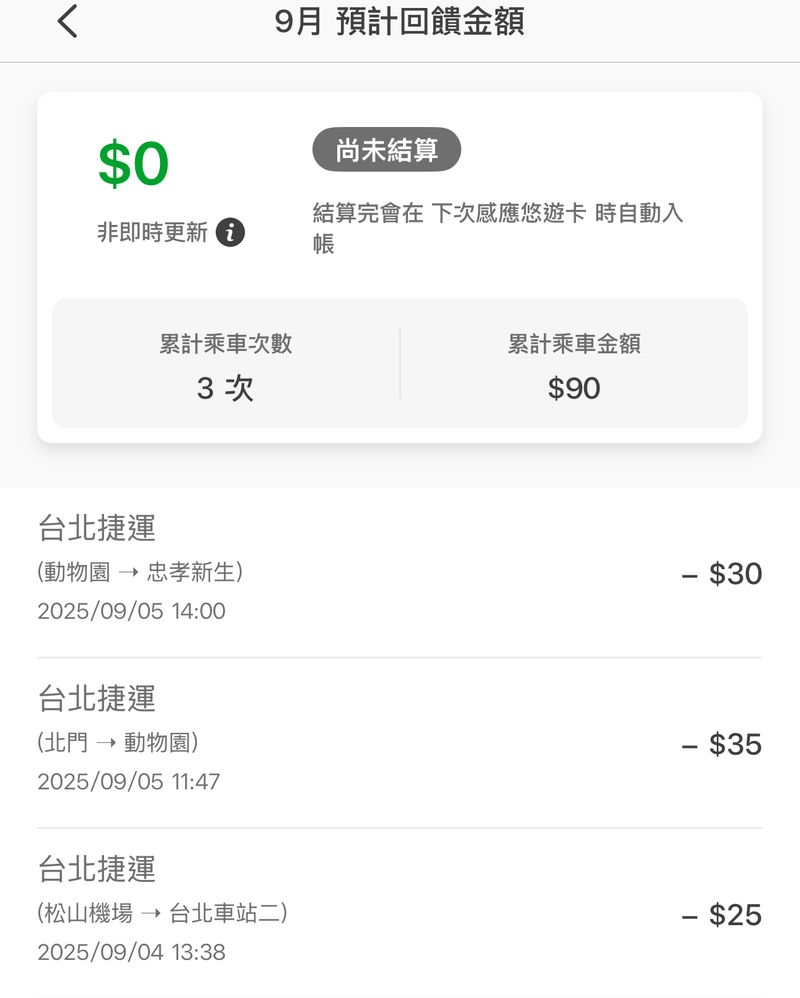Tap the green $0 rebate amount
Image resolution: width=800 pixels, height=998 pixels.
[133, 165]
